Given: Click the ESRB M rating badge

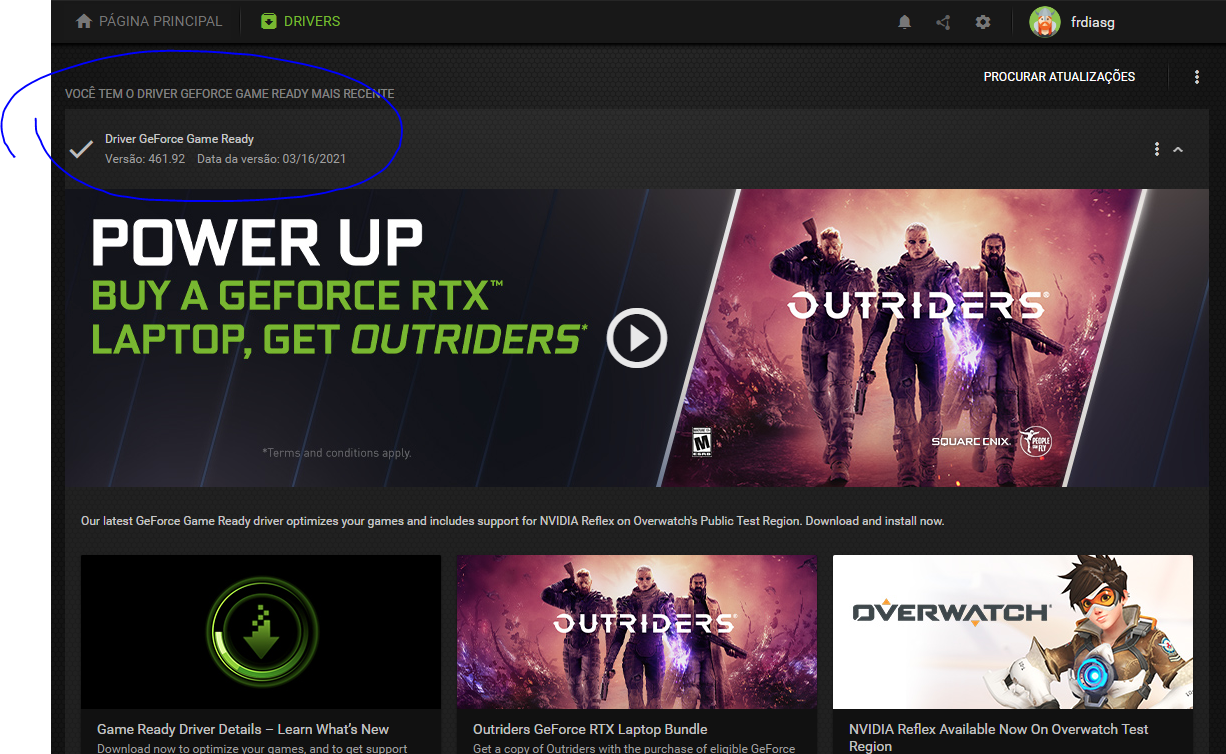Looking at the screenshot, I should 703,441.
